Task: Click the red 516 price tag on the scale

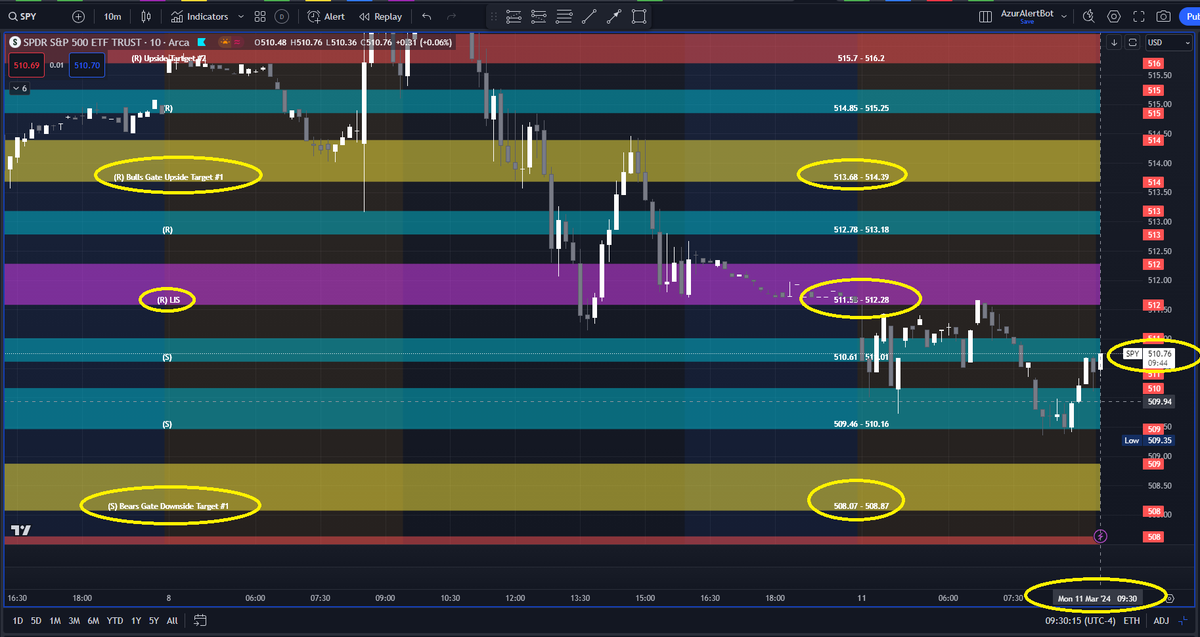Action: [x=1153, y=64]
